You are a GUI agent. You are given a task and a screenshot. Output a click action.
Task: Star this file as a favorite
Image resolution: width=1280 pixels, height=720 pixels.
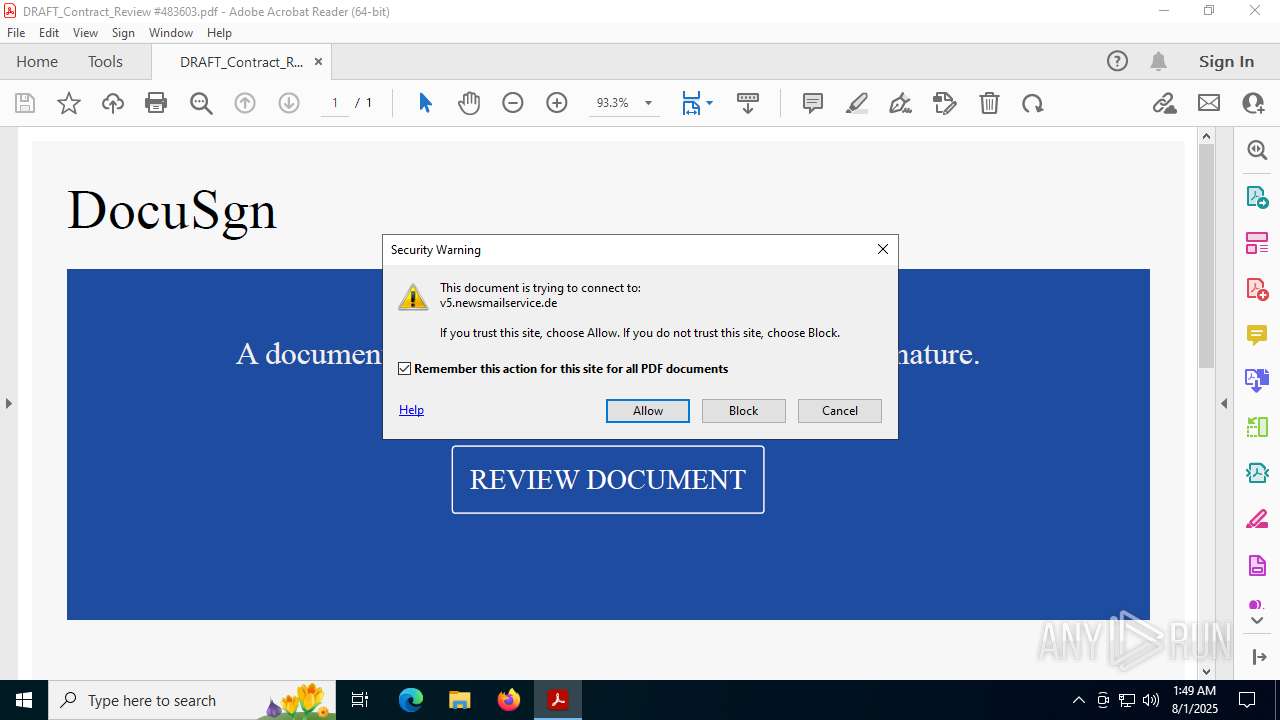(x=69, y=103)
